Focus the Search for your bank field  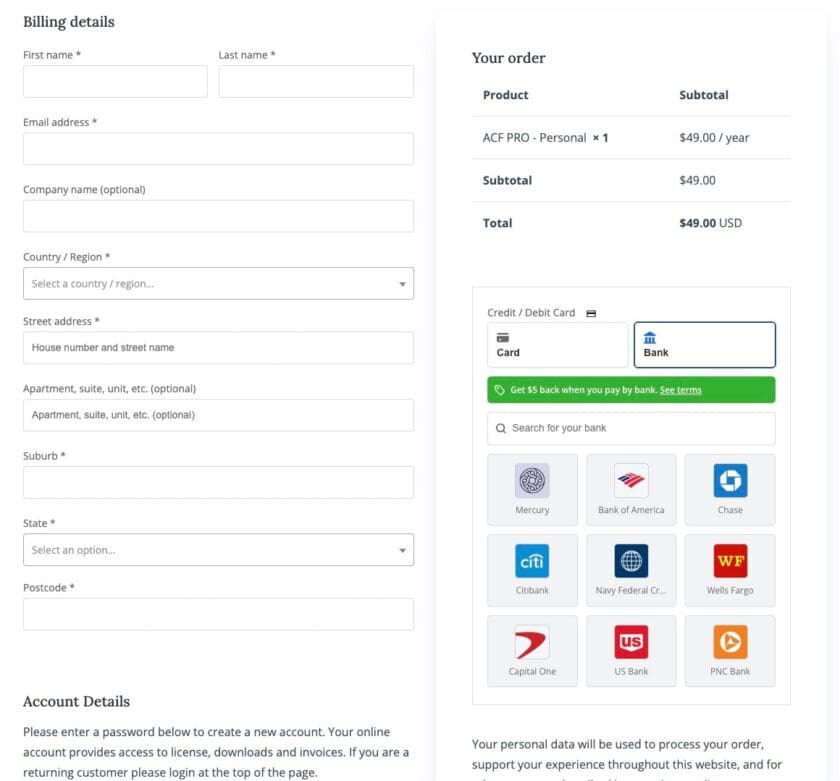(631, 428)
